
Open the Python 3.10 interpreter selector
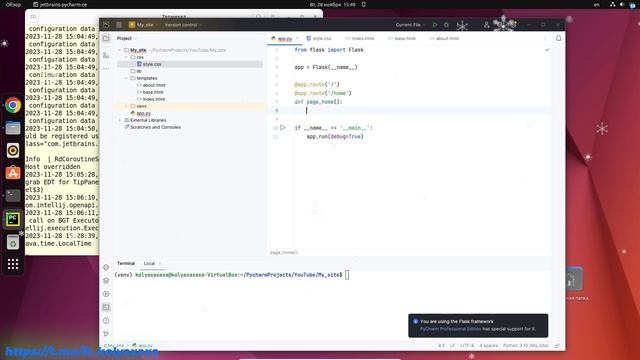click(526, 346)
